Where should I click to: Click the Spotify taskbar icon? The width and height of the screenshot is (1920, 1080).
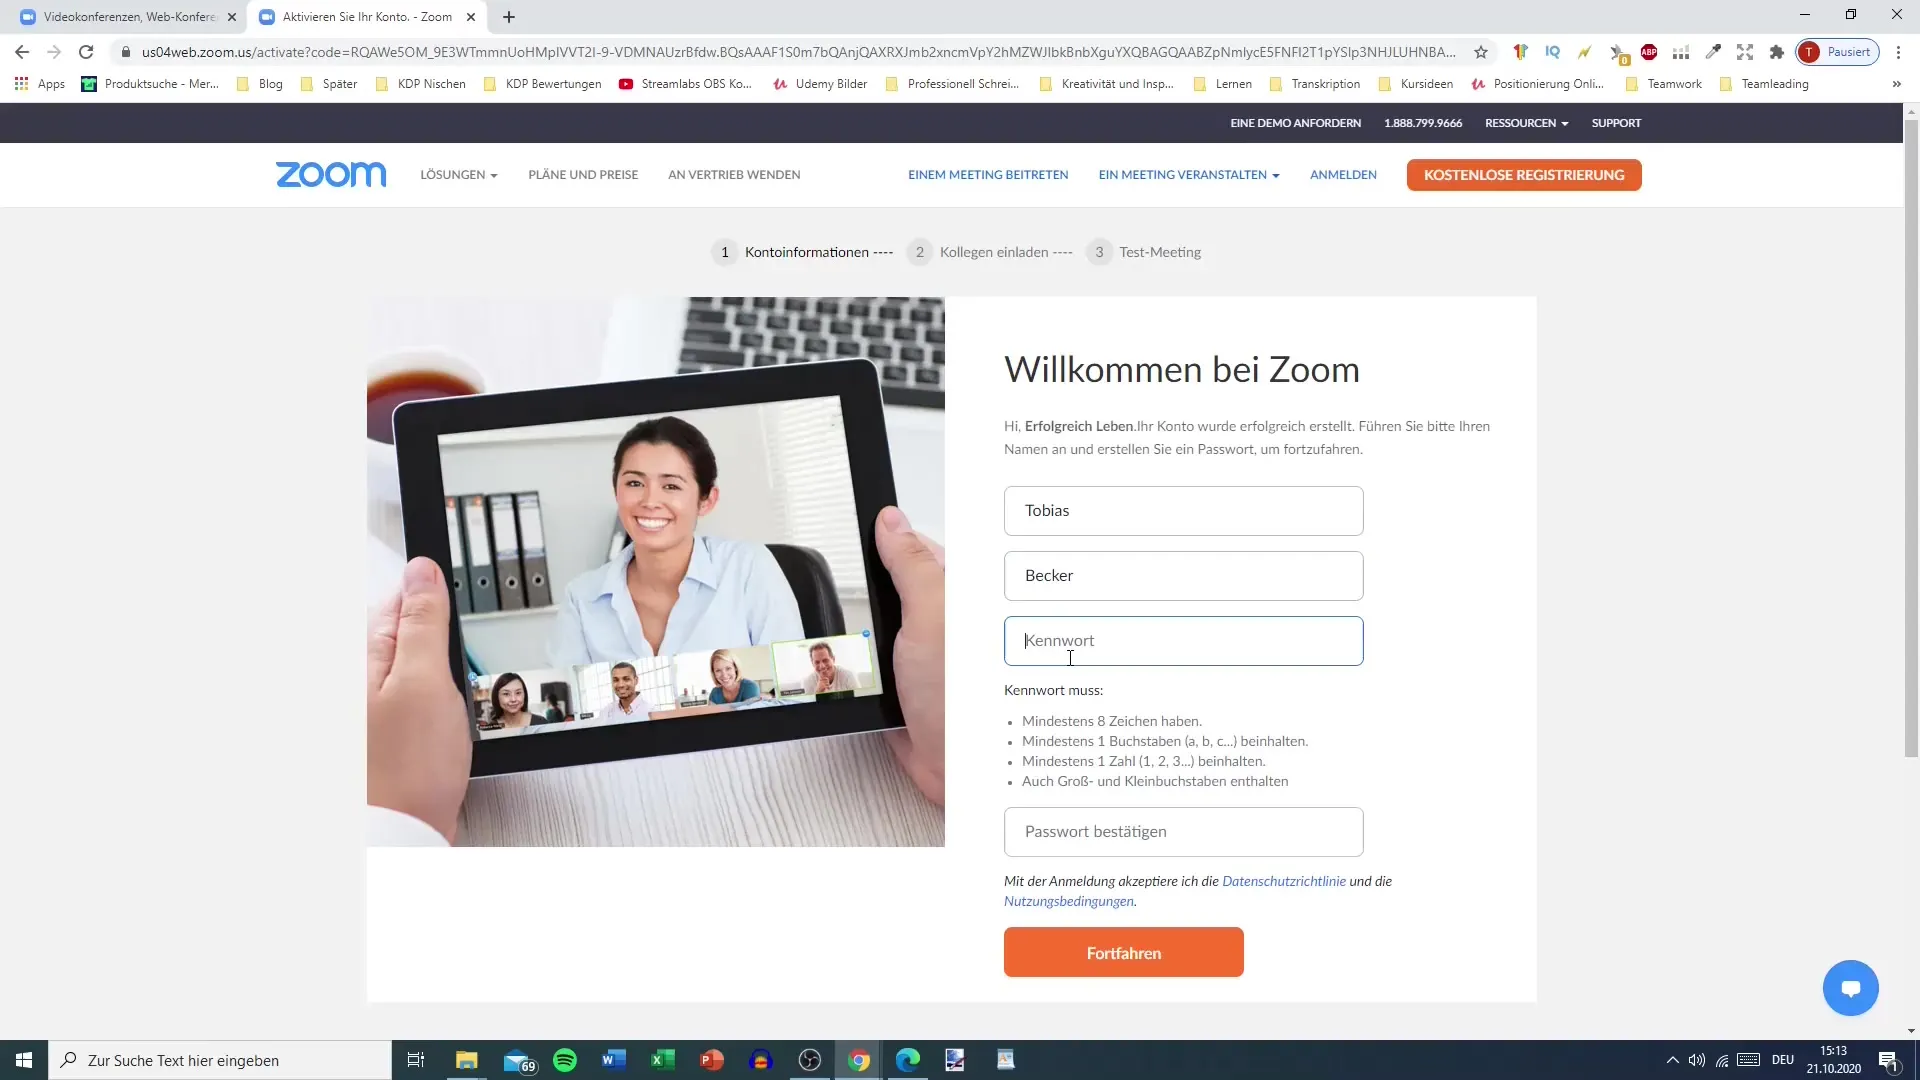(564, 1059)
